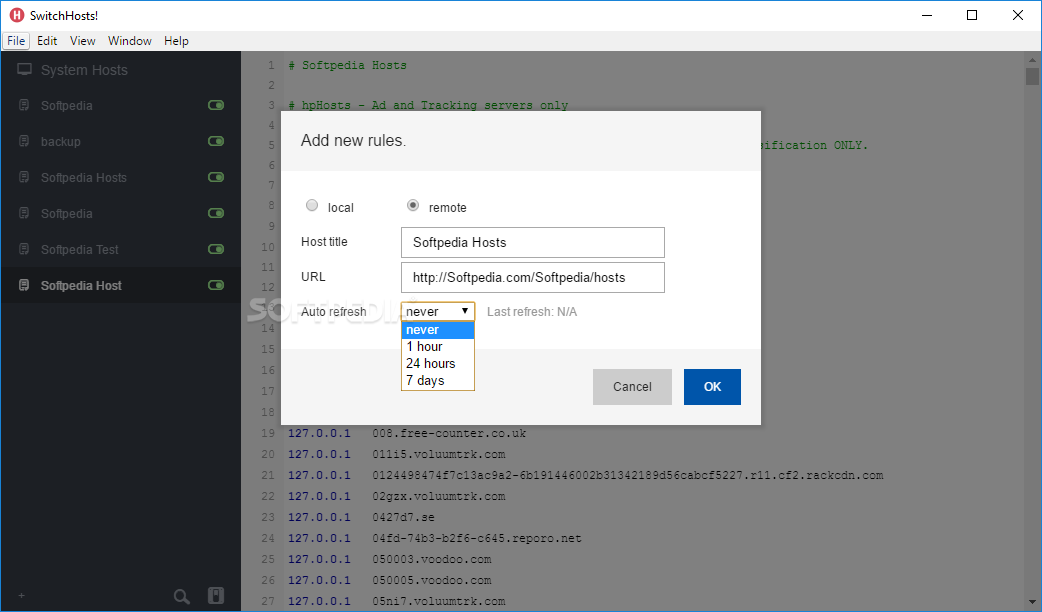1042x612 pixels.
Task: Choose 24 hours refresh option
Action: point(438,363)
